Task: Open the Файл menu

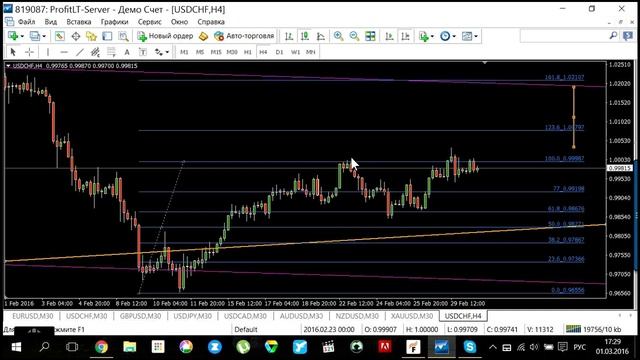Action: click(x=26, y=22)
